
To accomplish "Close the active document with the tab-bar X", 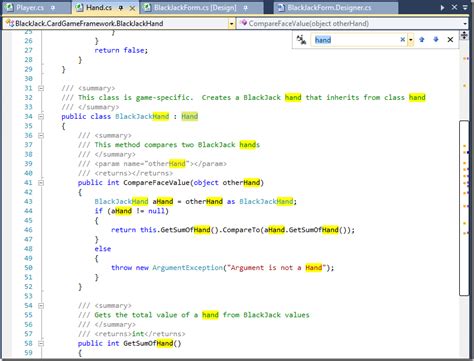I will tap(454, 7).
